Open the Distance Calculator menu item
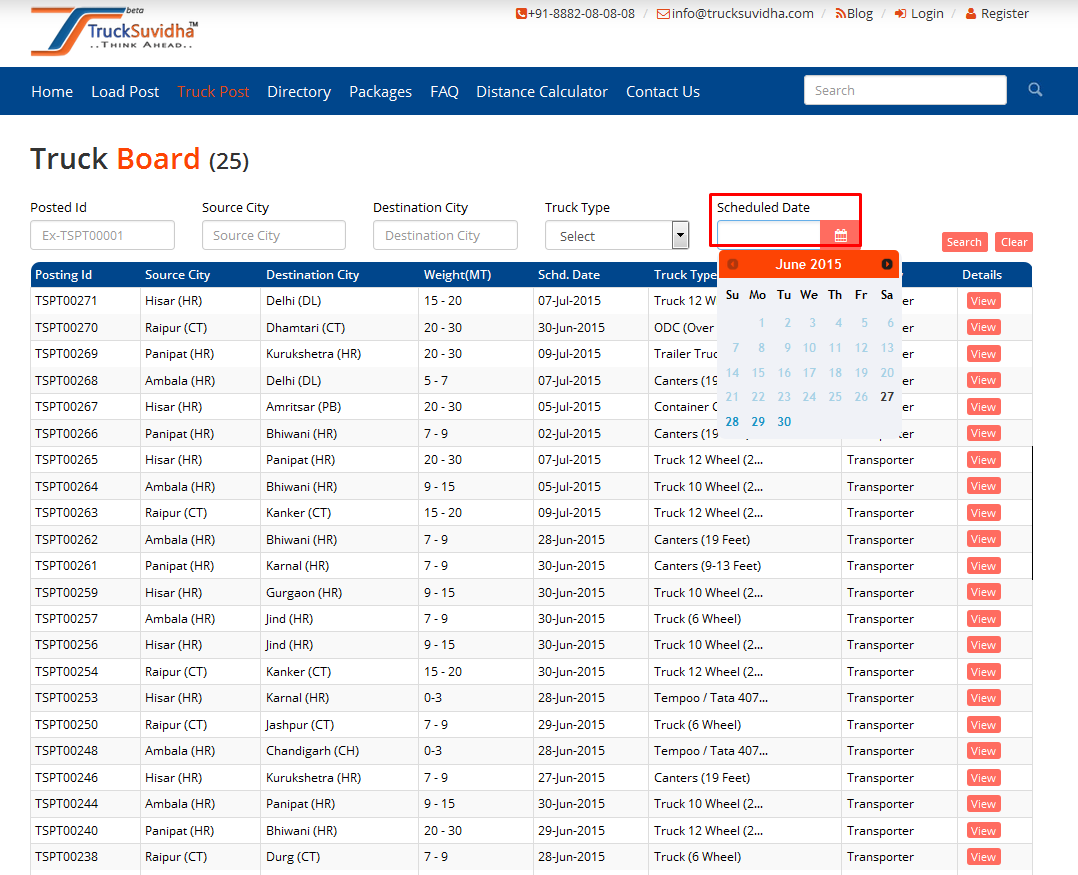 pos(541,91)
